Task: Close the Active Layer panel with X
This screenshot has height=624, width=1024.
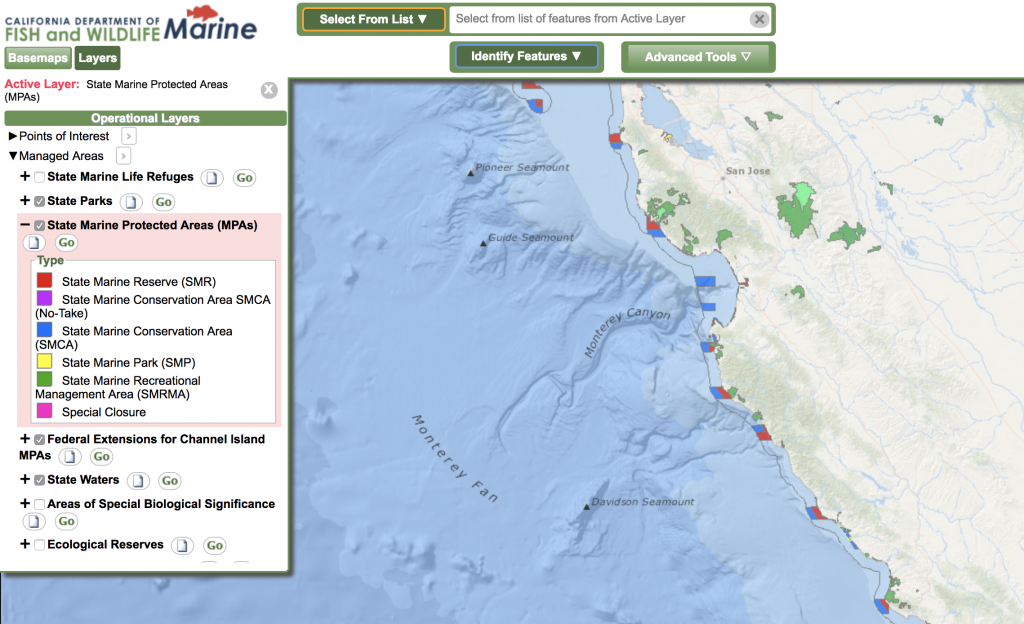Action: click(269, 90)
